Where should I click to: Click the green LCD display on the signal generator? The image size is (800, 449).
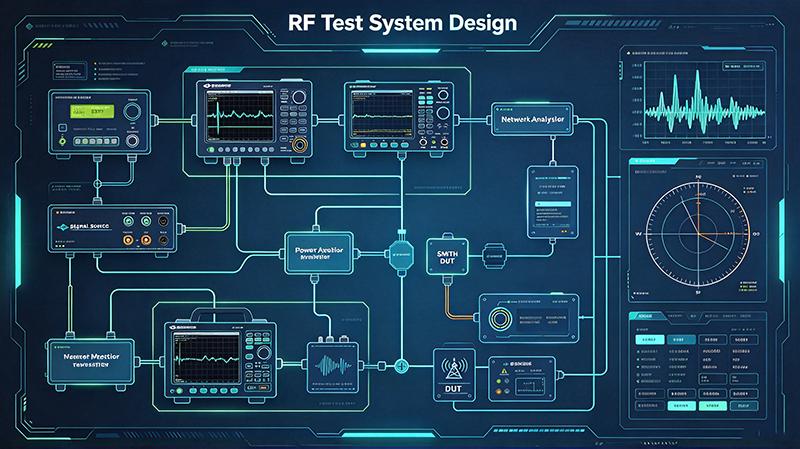(92, 111)
